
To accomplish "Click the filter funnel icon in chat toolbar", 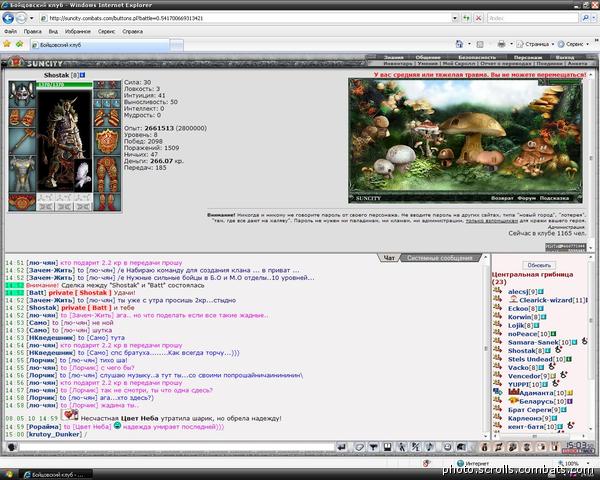I will pyautogui.click(x=373, y=447).
